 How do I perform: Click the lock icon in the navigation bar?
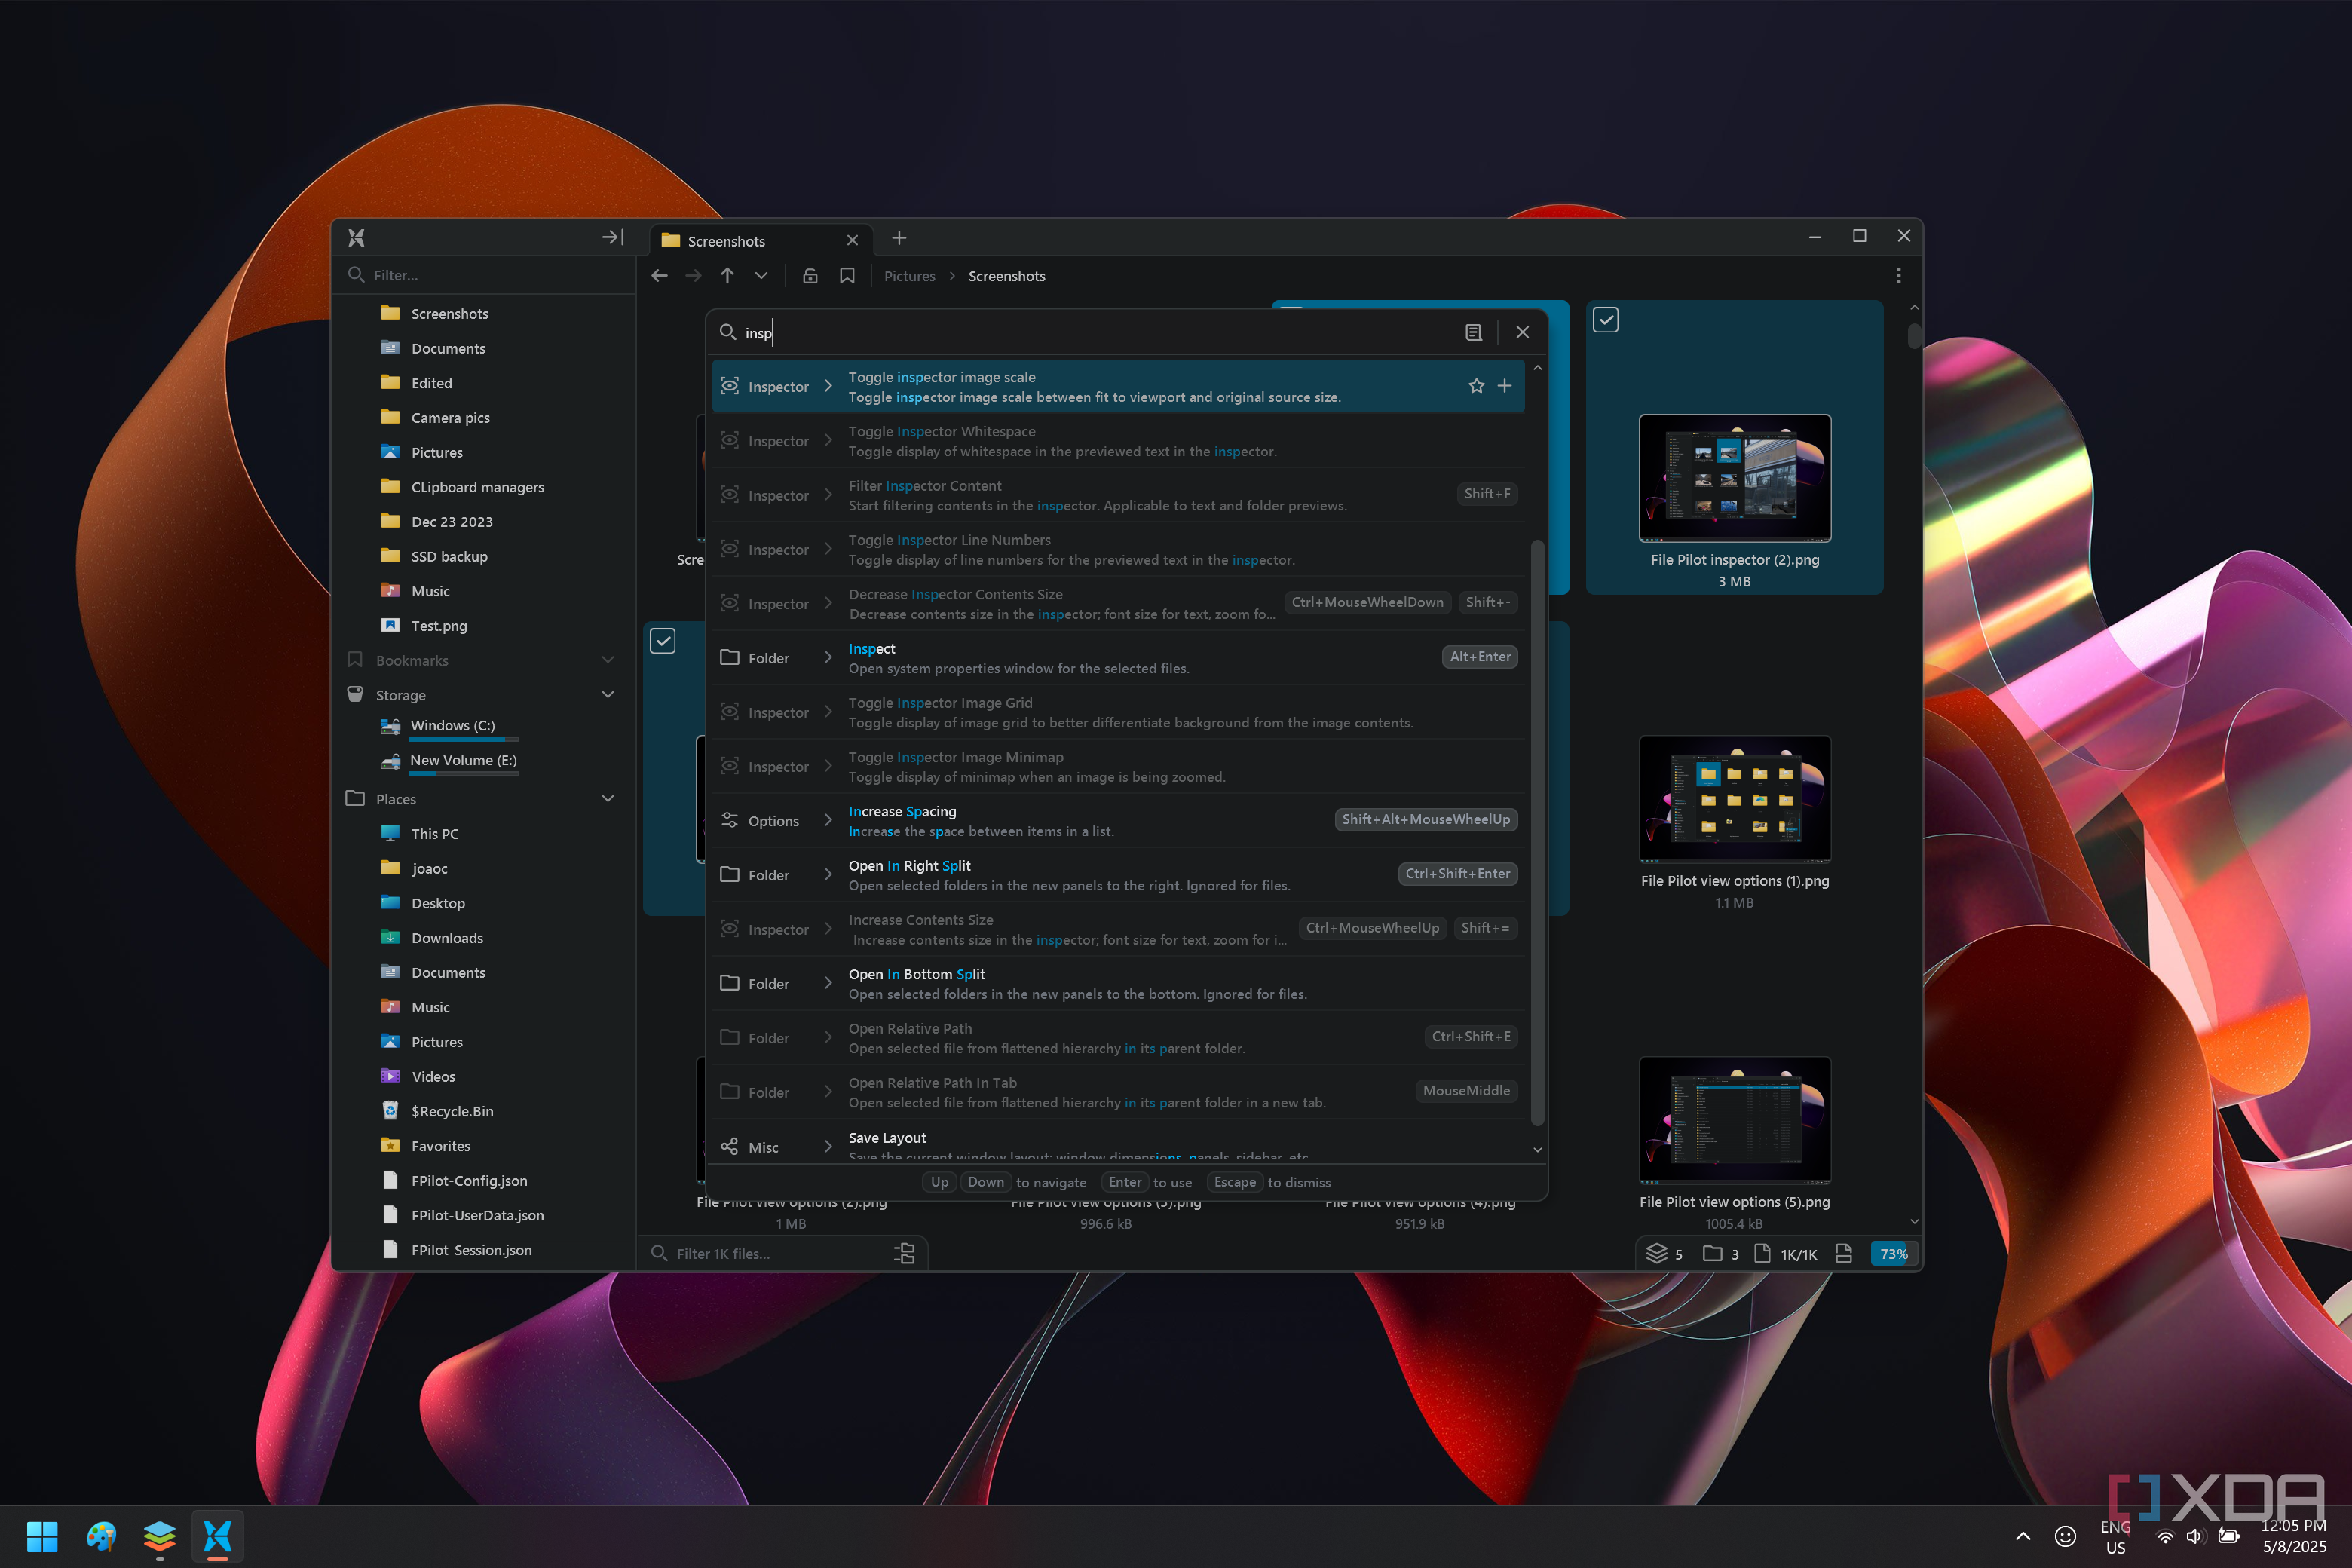810,276
